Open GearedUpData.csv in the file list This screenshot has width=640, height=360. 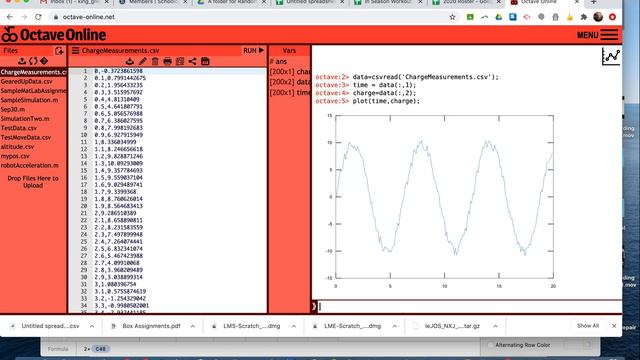point(27,82)
